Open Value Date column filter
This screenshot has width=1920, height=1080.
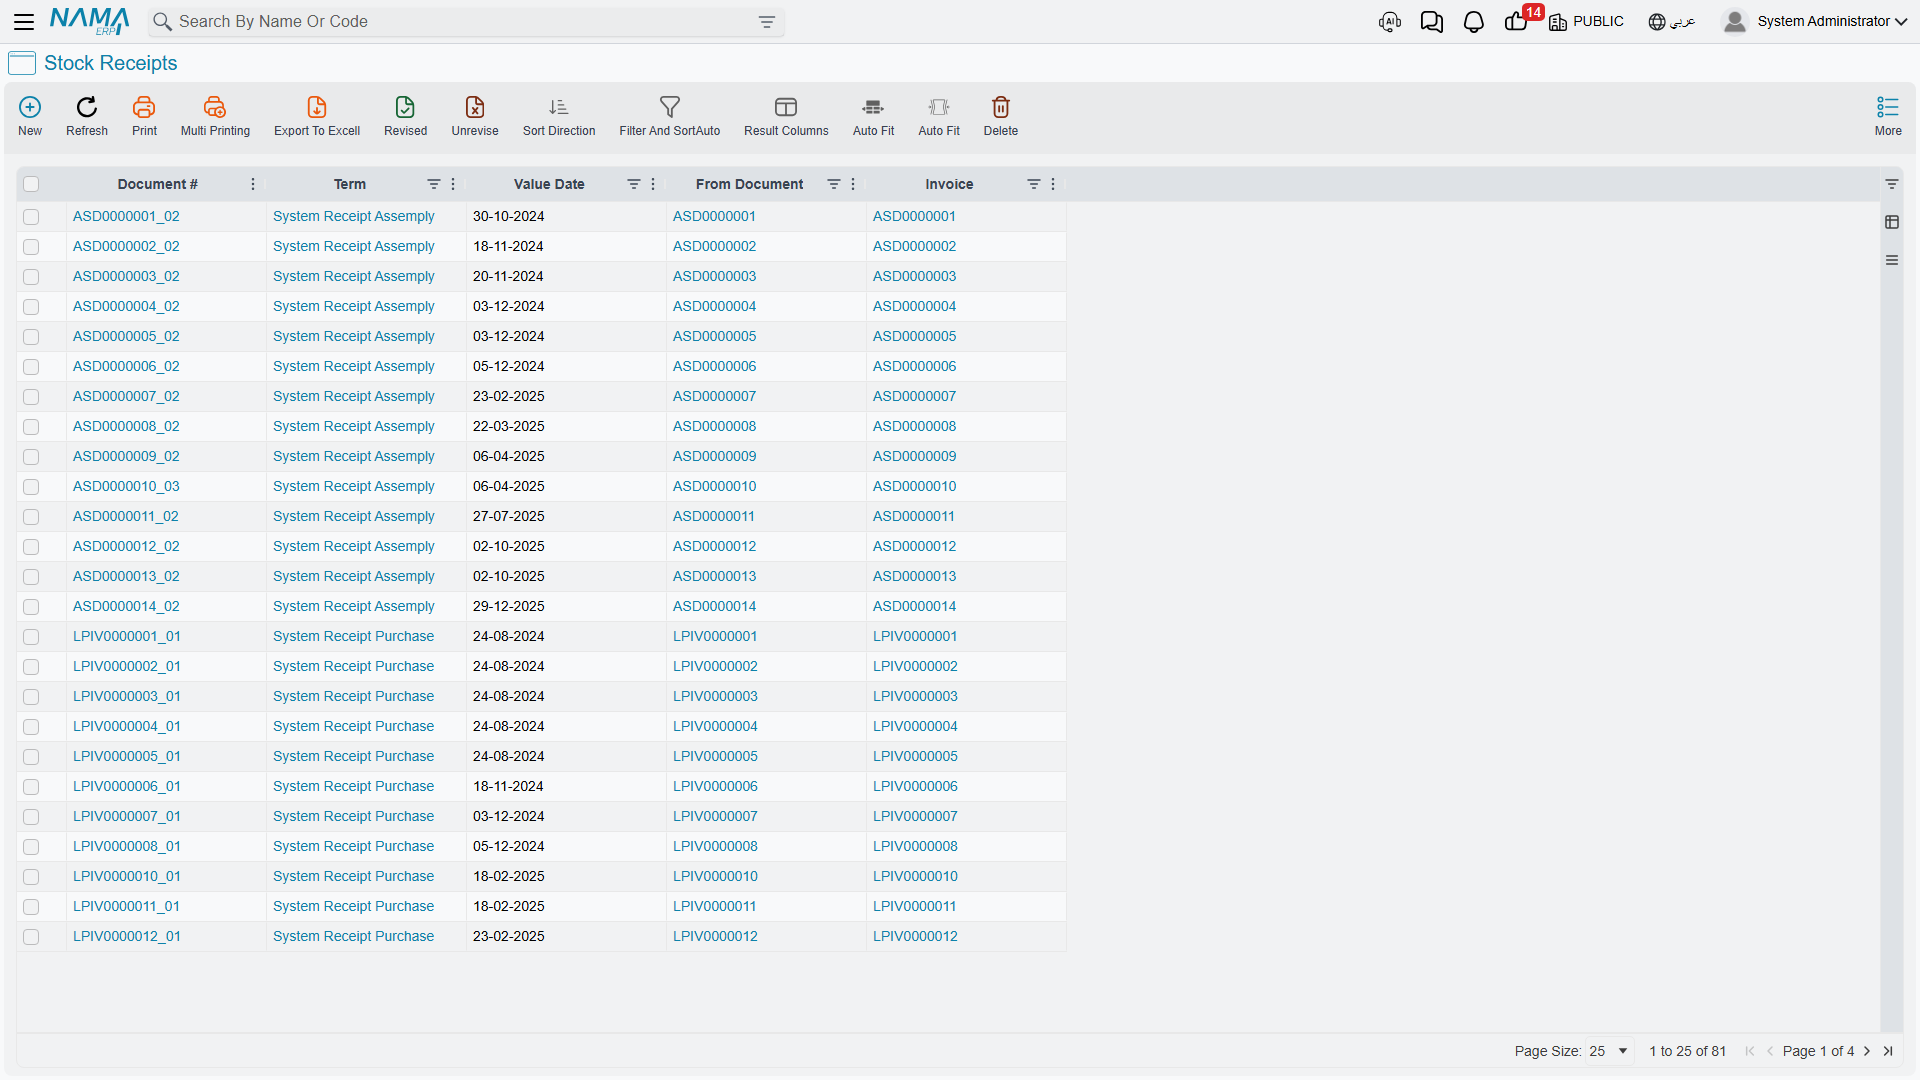click(x=633, y=184)
